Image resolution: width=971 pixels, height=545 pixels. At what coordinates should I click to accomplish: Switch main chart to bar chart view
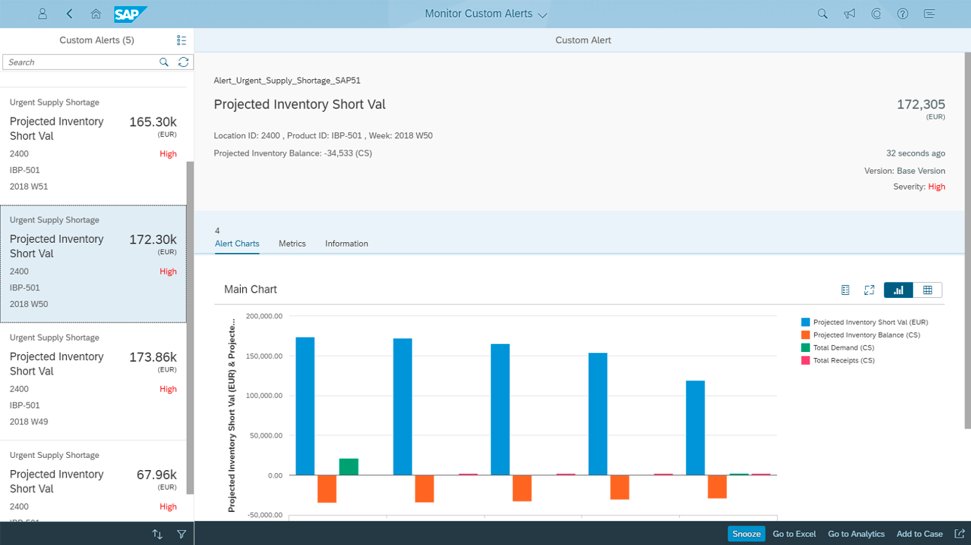(x=899, y=290)
